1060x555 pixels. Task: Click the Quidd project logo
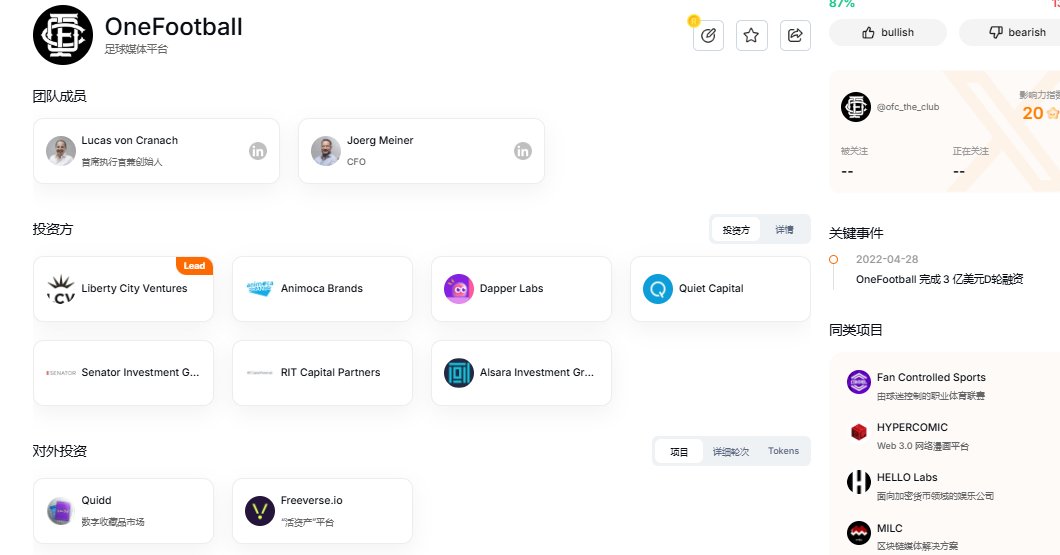pyautogui.click(x=60, y=511)
